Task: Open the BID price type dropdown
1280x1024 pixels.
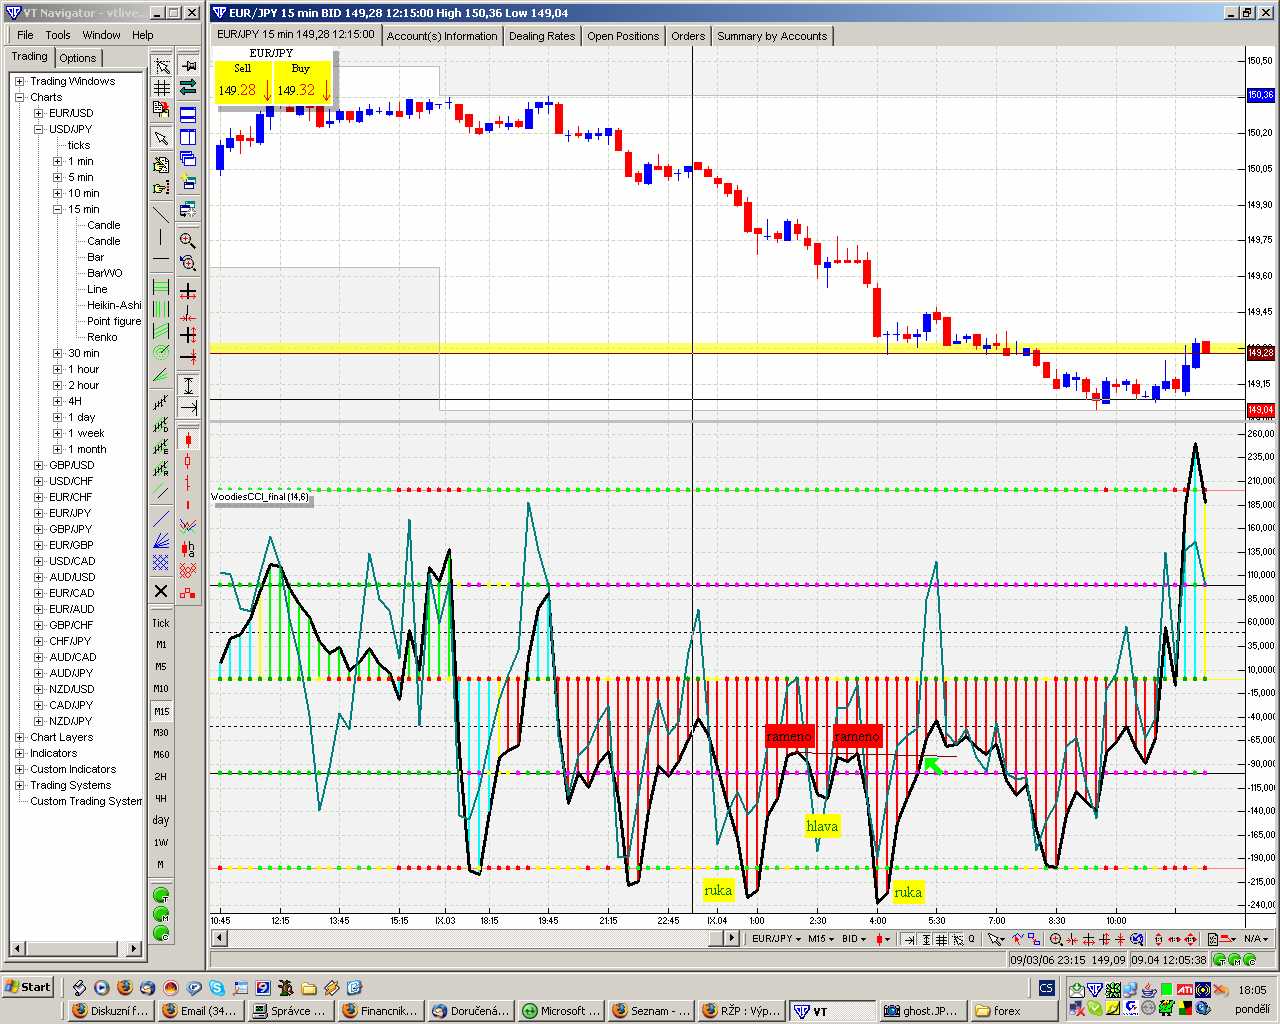Action: pos(854,939)
